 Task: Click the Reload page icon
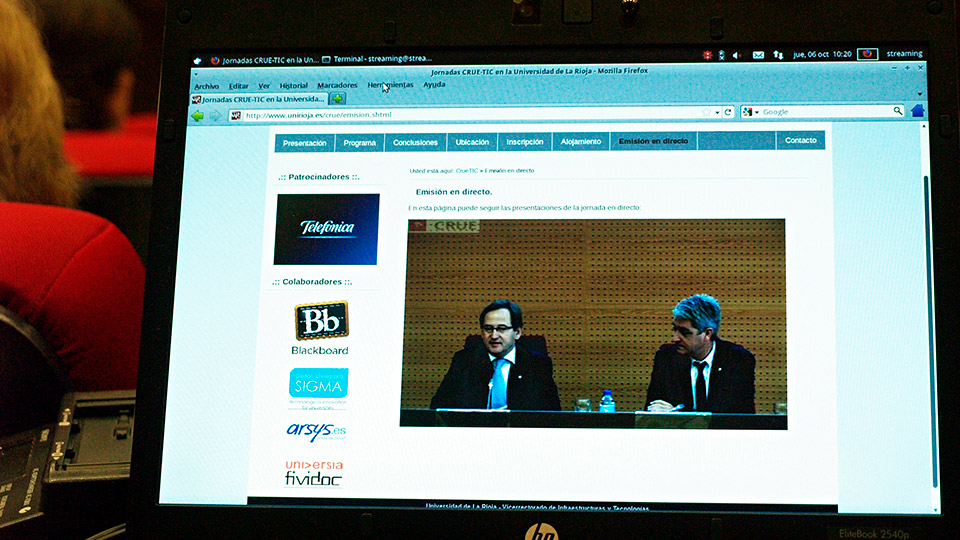tap(728, 112)
